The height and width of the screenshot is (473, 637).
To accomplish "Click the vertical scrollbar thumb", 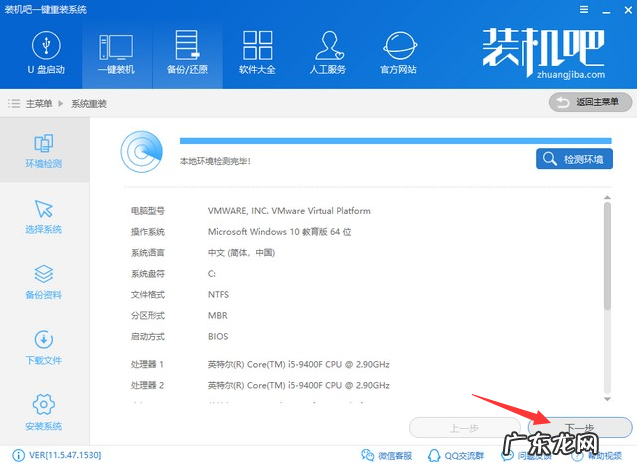I will 607,256.
